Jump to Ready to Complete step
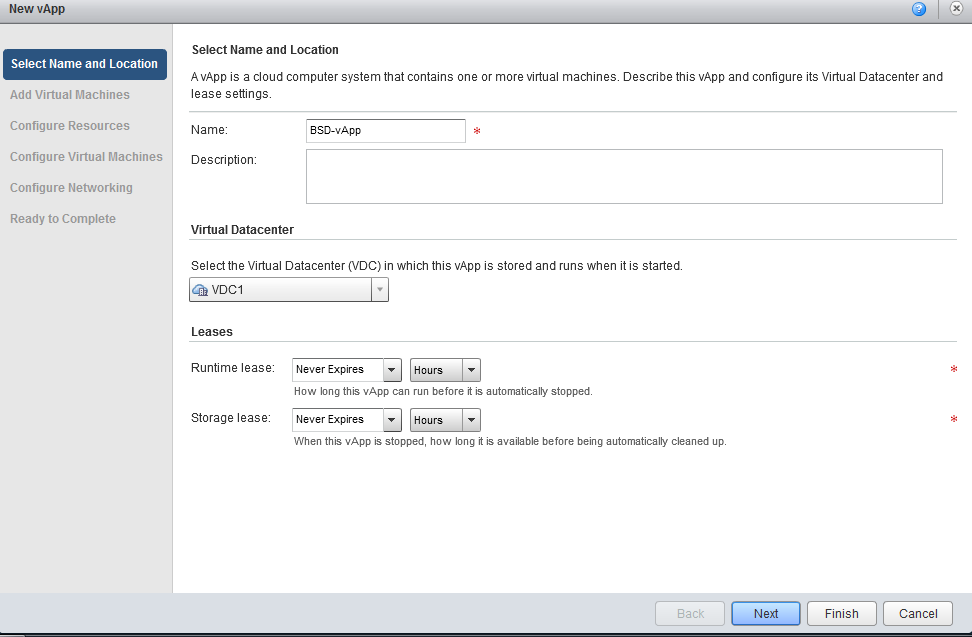 [63, 219]
